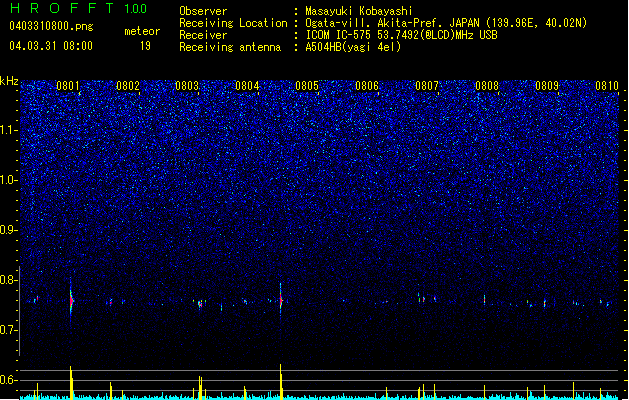Click the 0805 time marker
The image size is (629, 400).
click(x=307, y=86)
